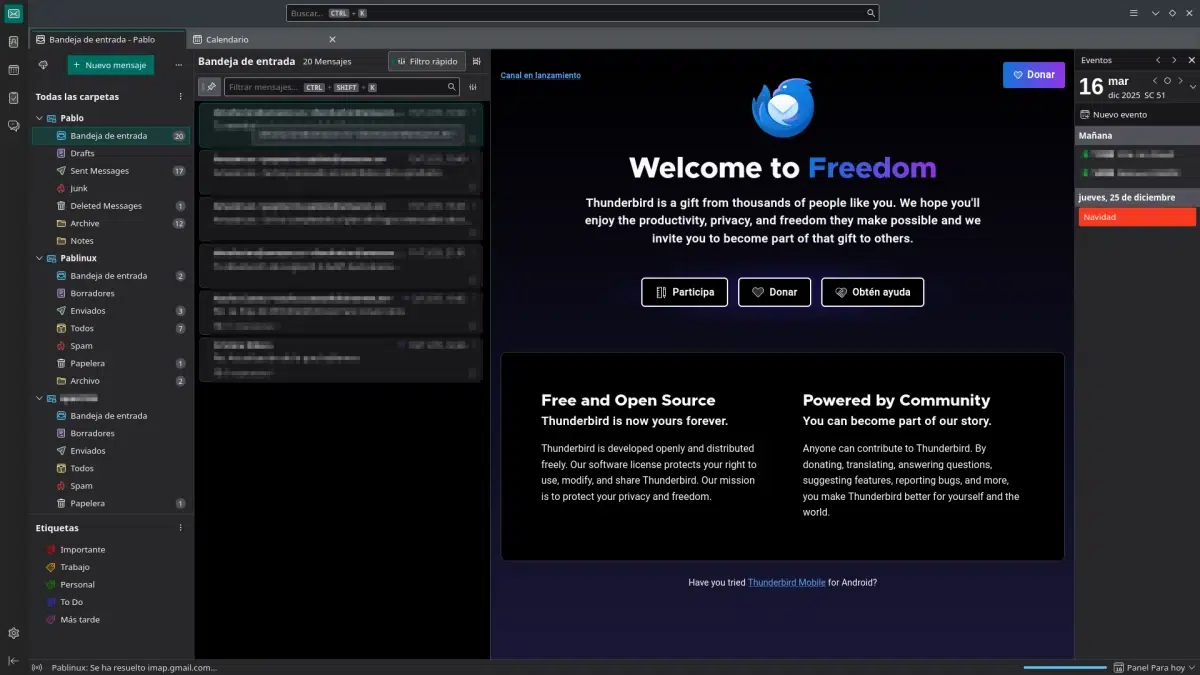Toggle the pin to keep filters applied
The image size is (1200, 675).
click(209, 87)
